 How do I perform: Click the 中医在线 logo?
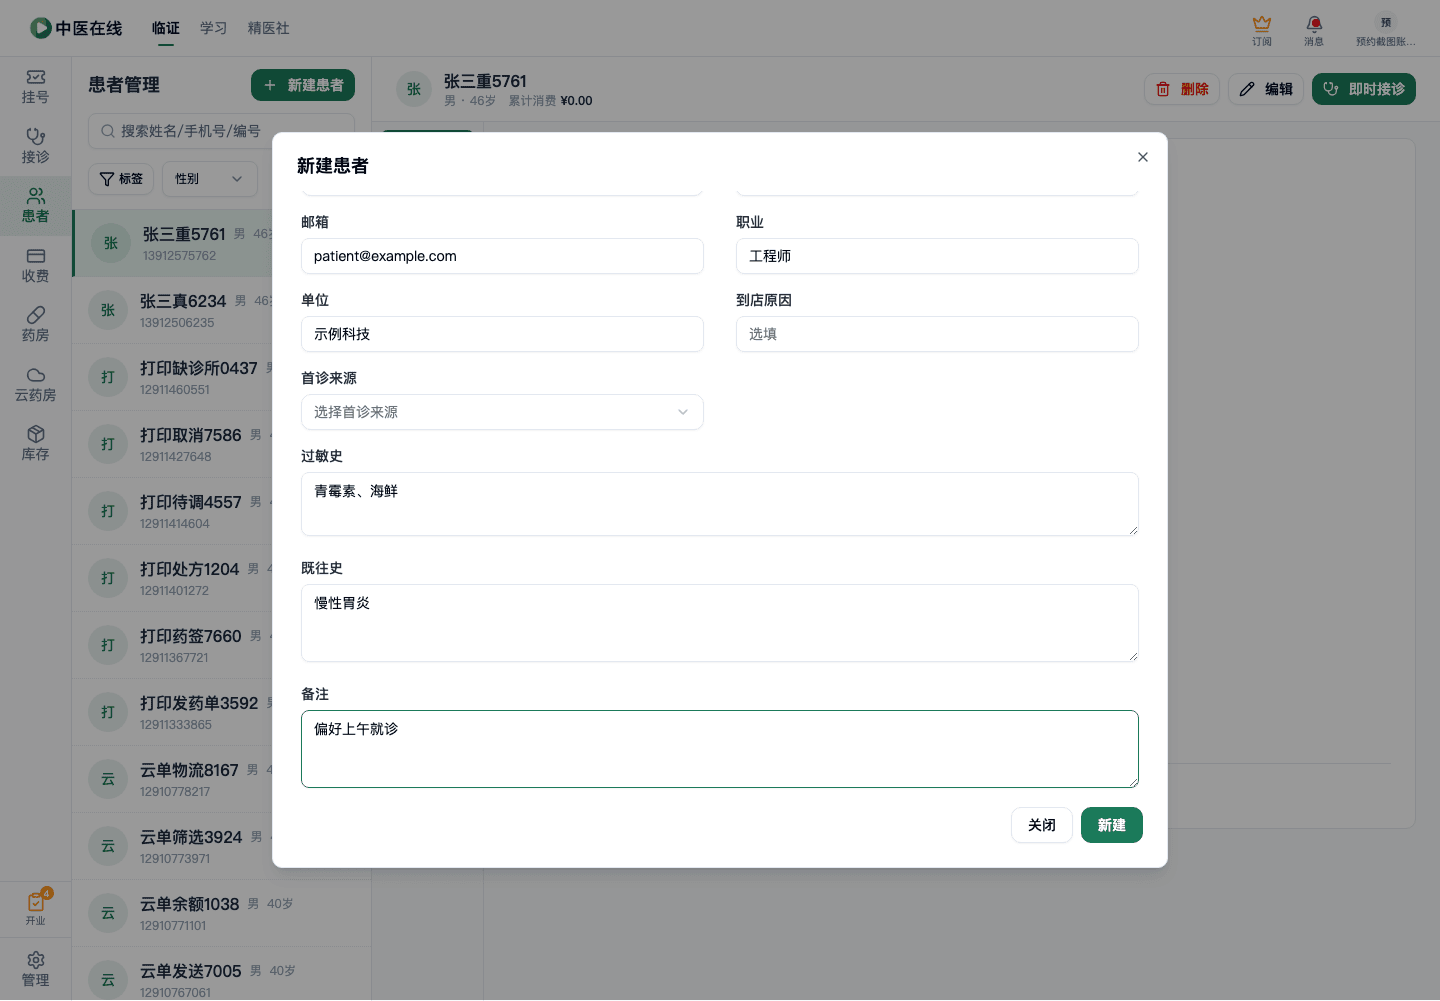coord(76,28)
